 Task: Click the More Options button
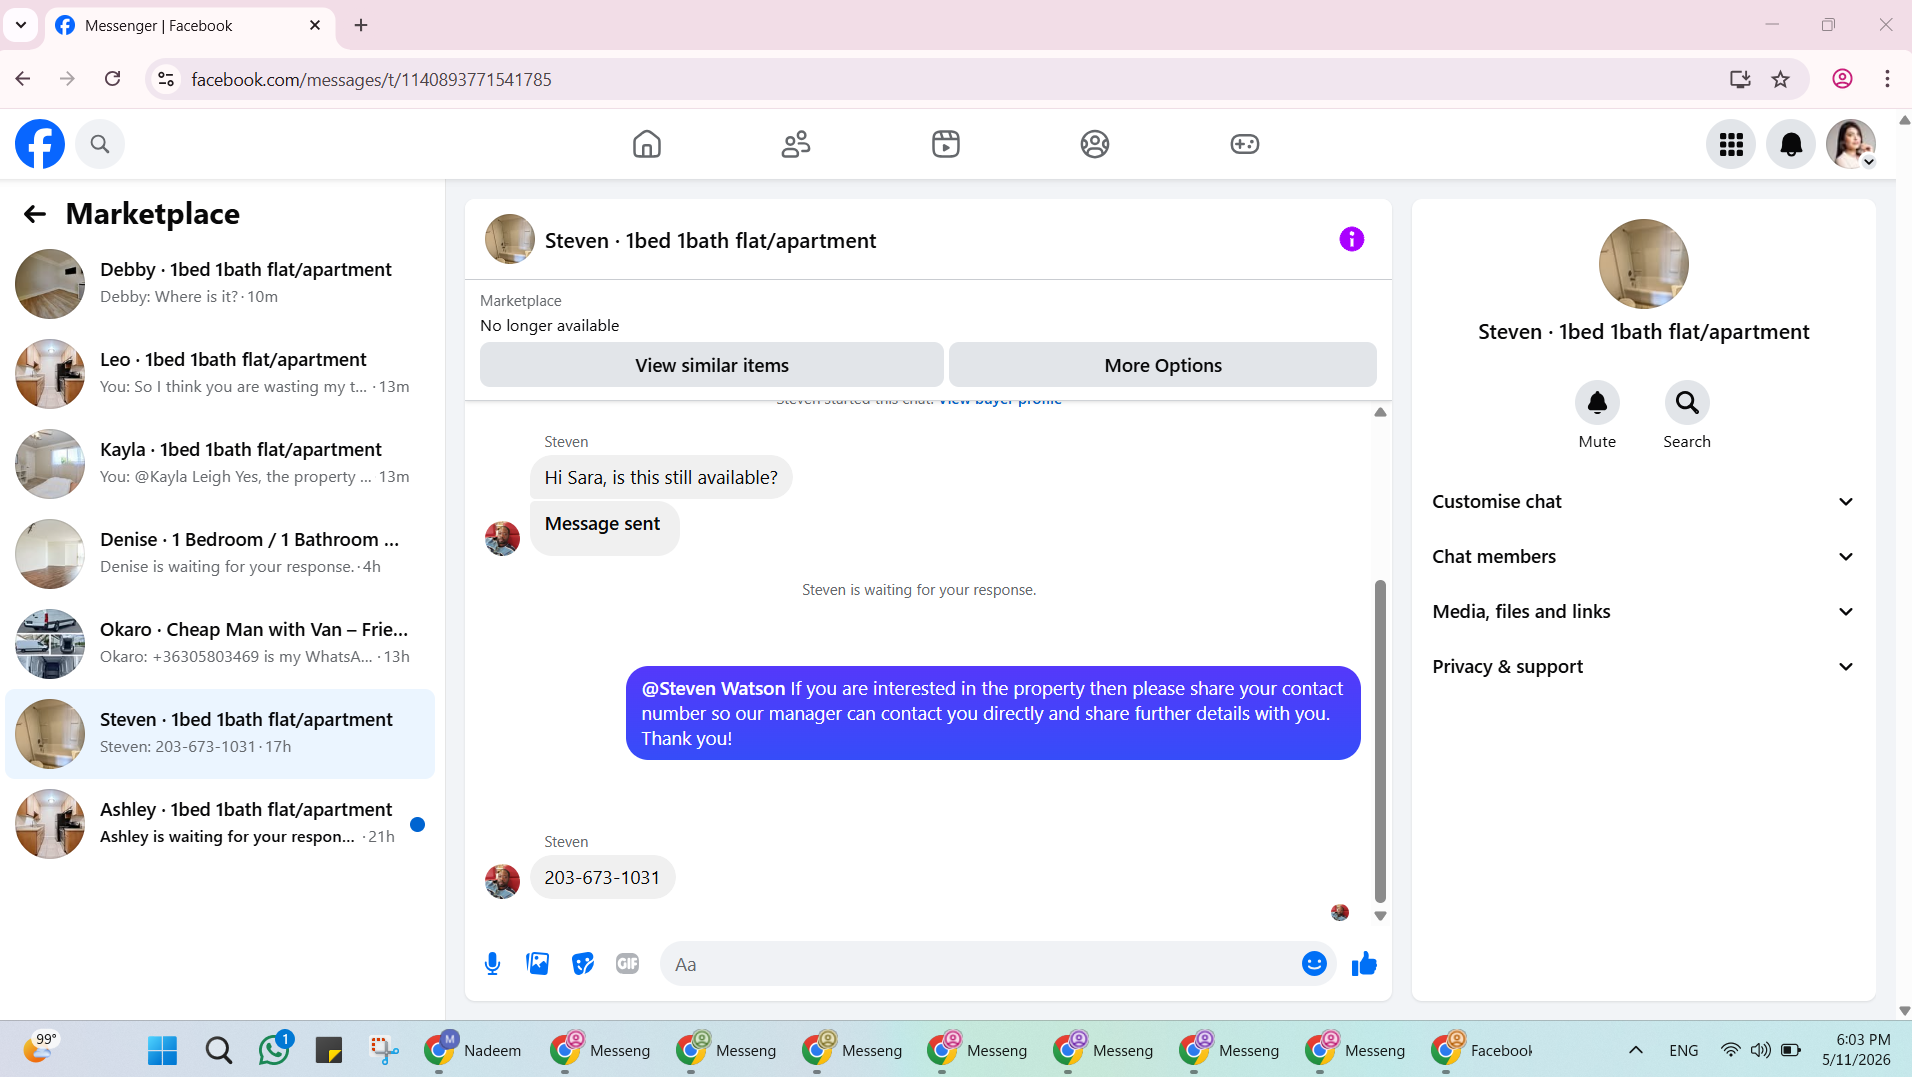[1163, 366]
